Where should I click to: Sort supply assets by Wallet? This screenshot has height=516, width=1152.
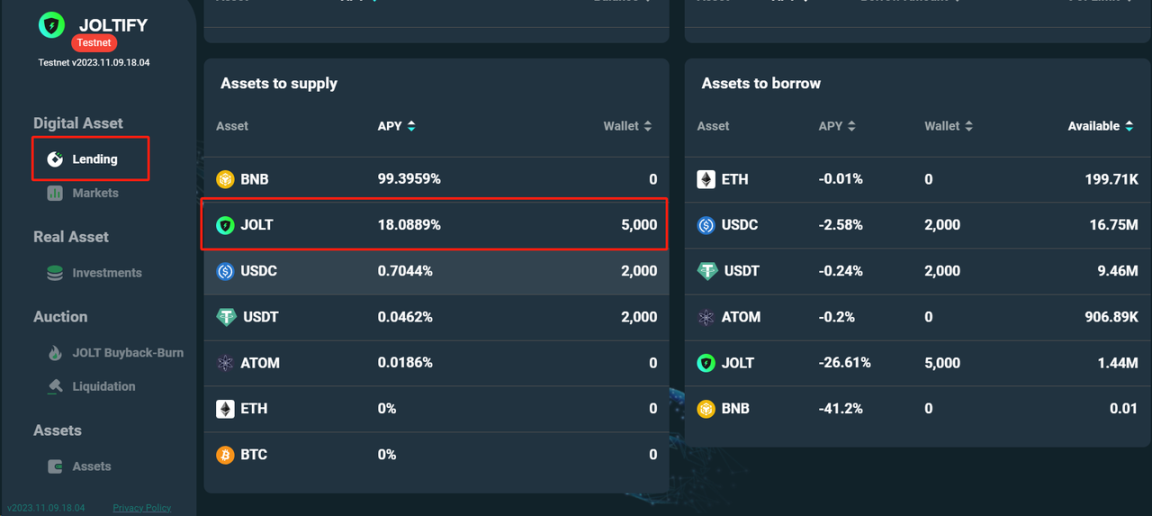click(627, 126)
